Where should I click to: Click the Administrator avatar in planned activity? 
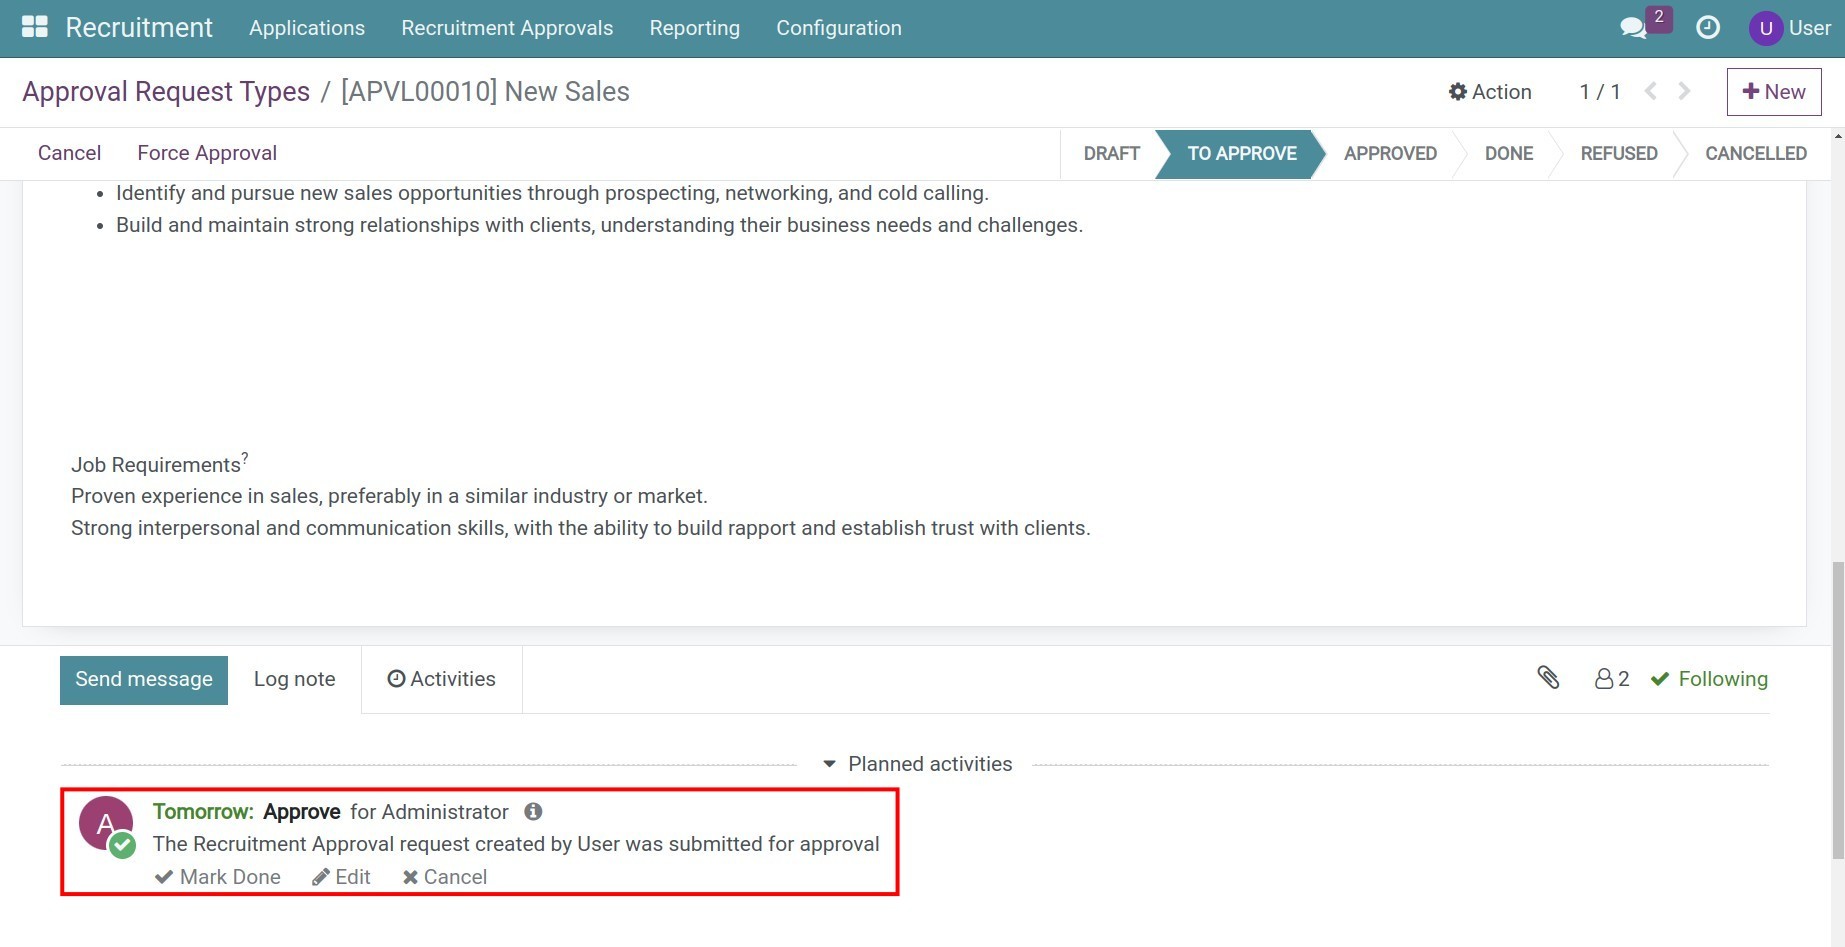point(105,825)
